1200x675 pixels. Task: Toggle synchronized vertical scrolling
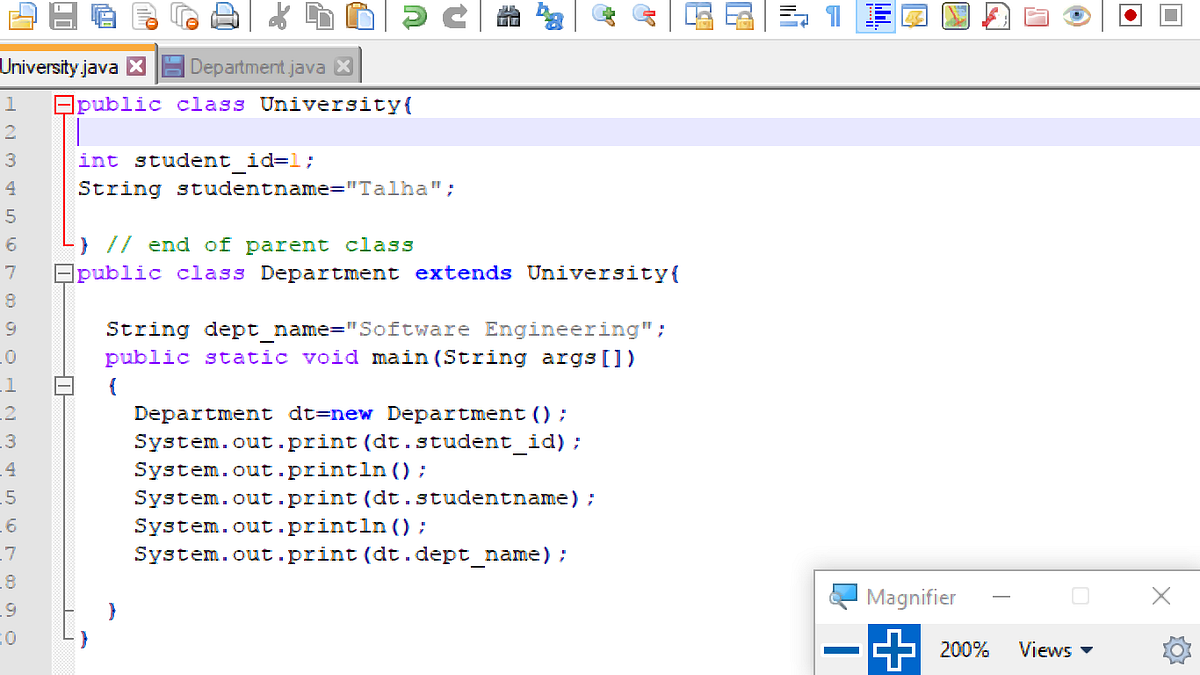click(699, 15)
